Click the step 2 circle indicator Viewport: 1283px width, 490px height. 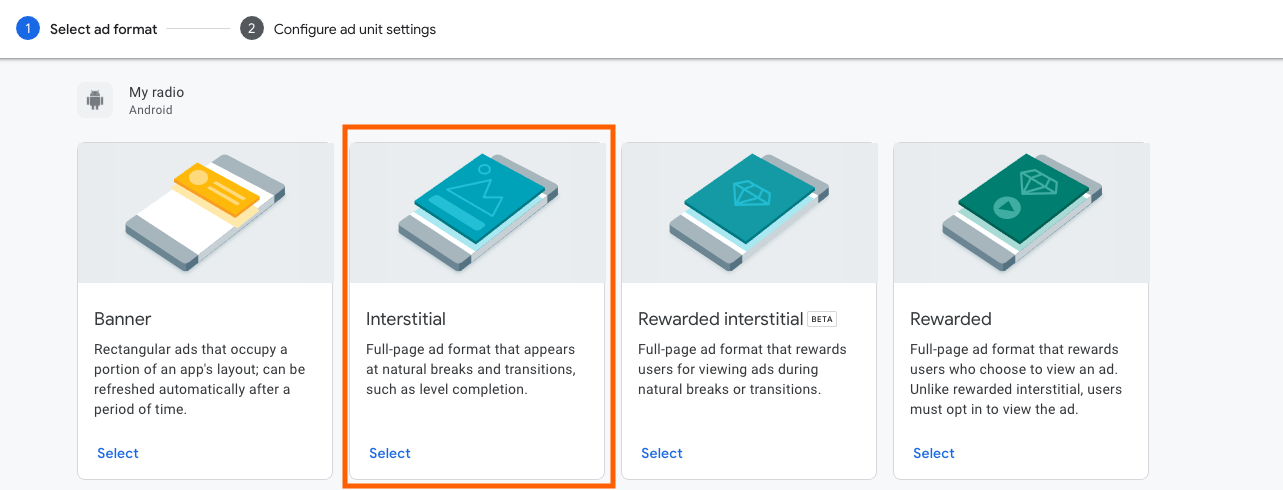(x=251, y=29)
